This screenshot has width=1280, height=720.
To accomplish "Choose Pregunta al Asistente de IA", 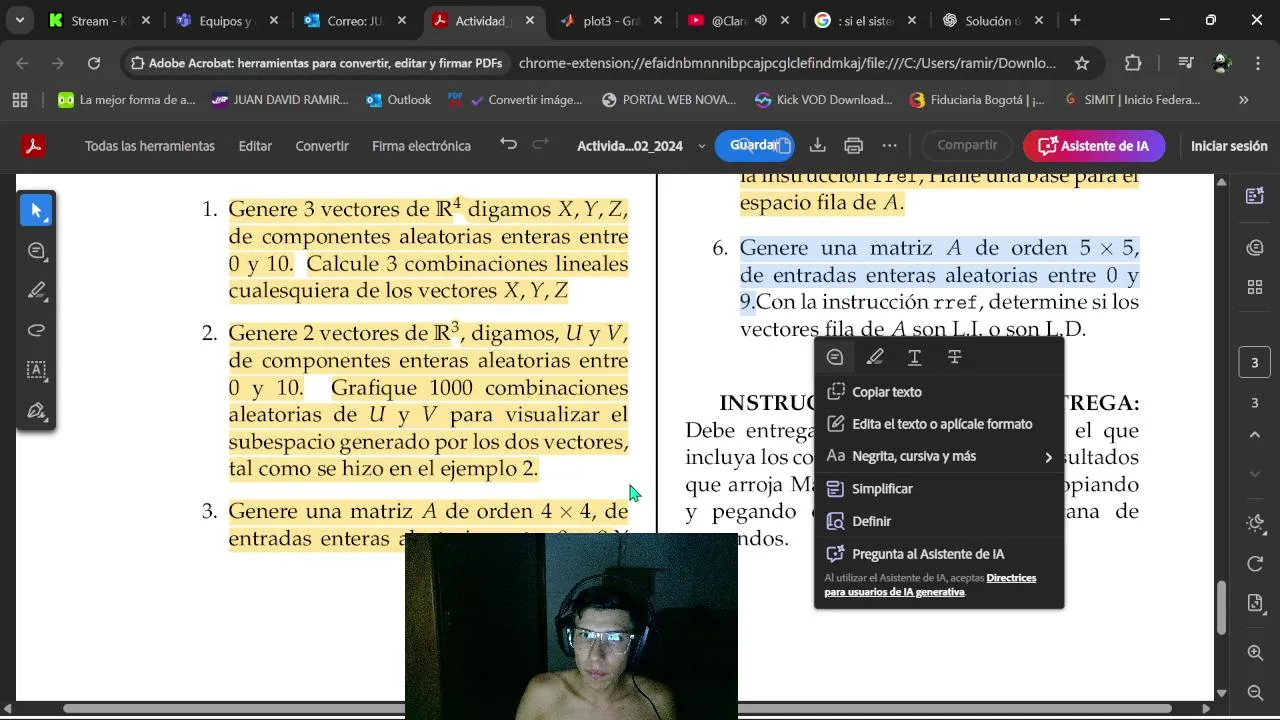I will tap(939, 554).
